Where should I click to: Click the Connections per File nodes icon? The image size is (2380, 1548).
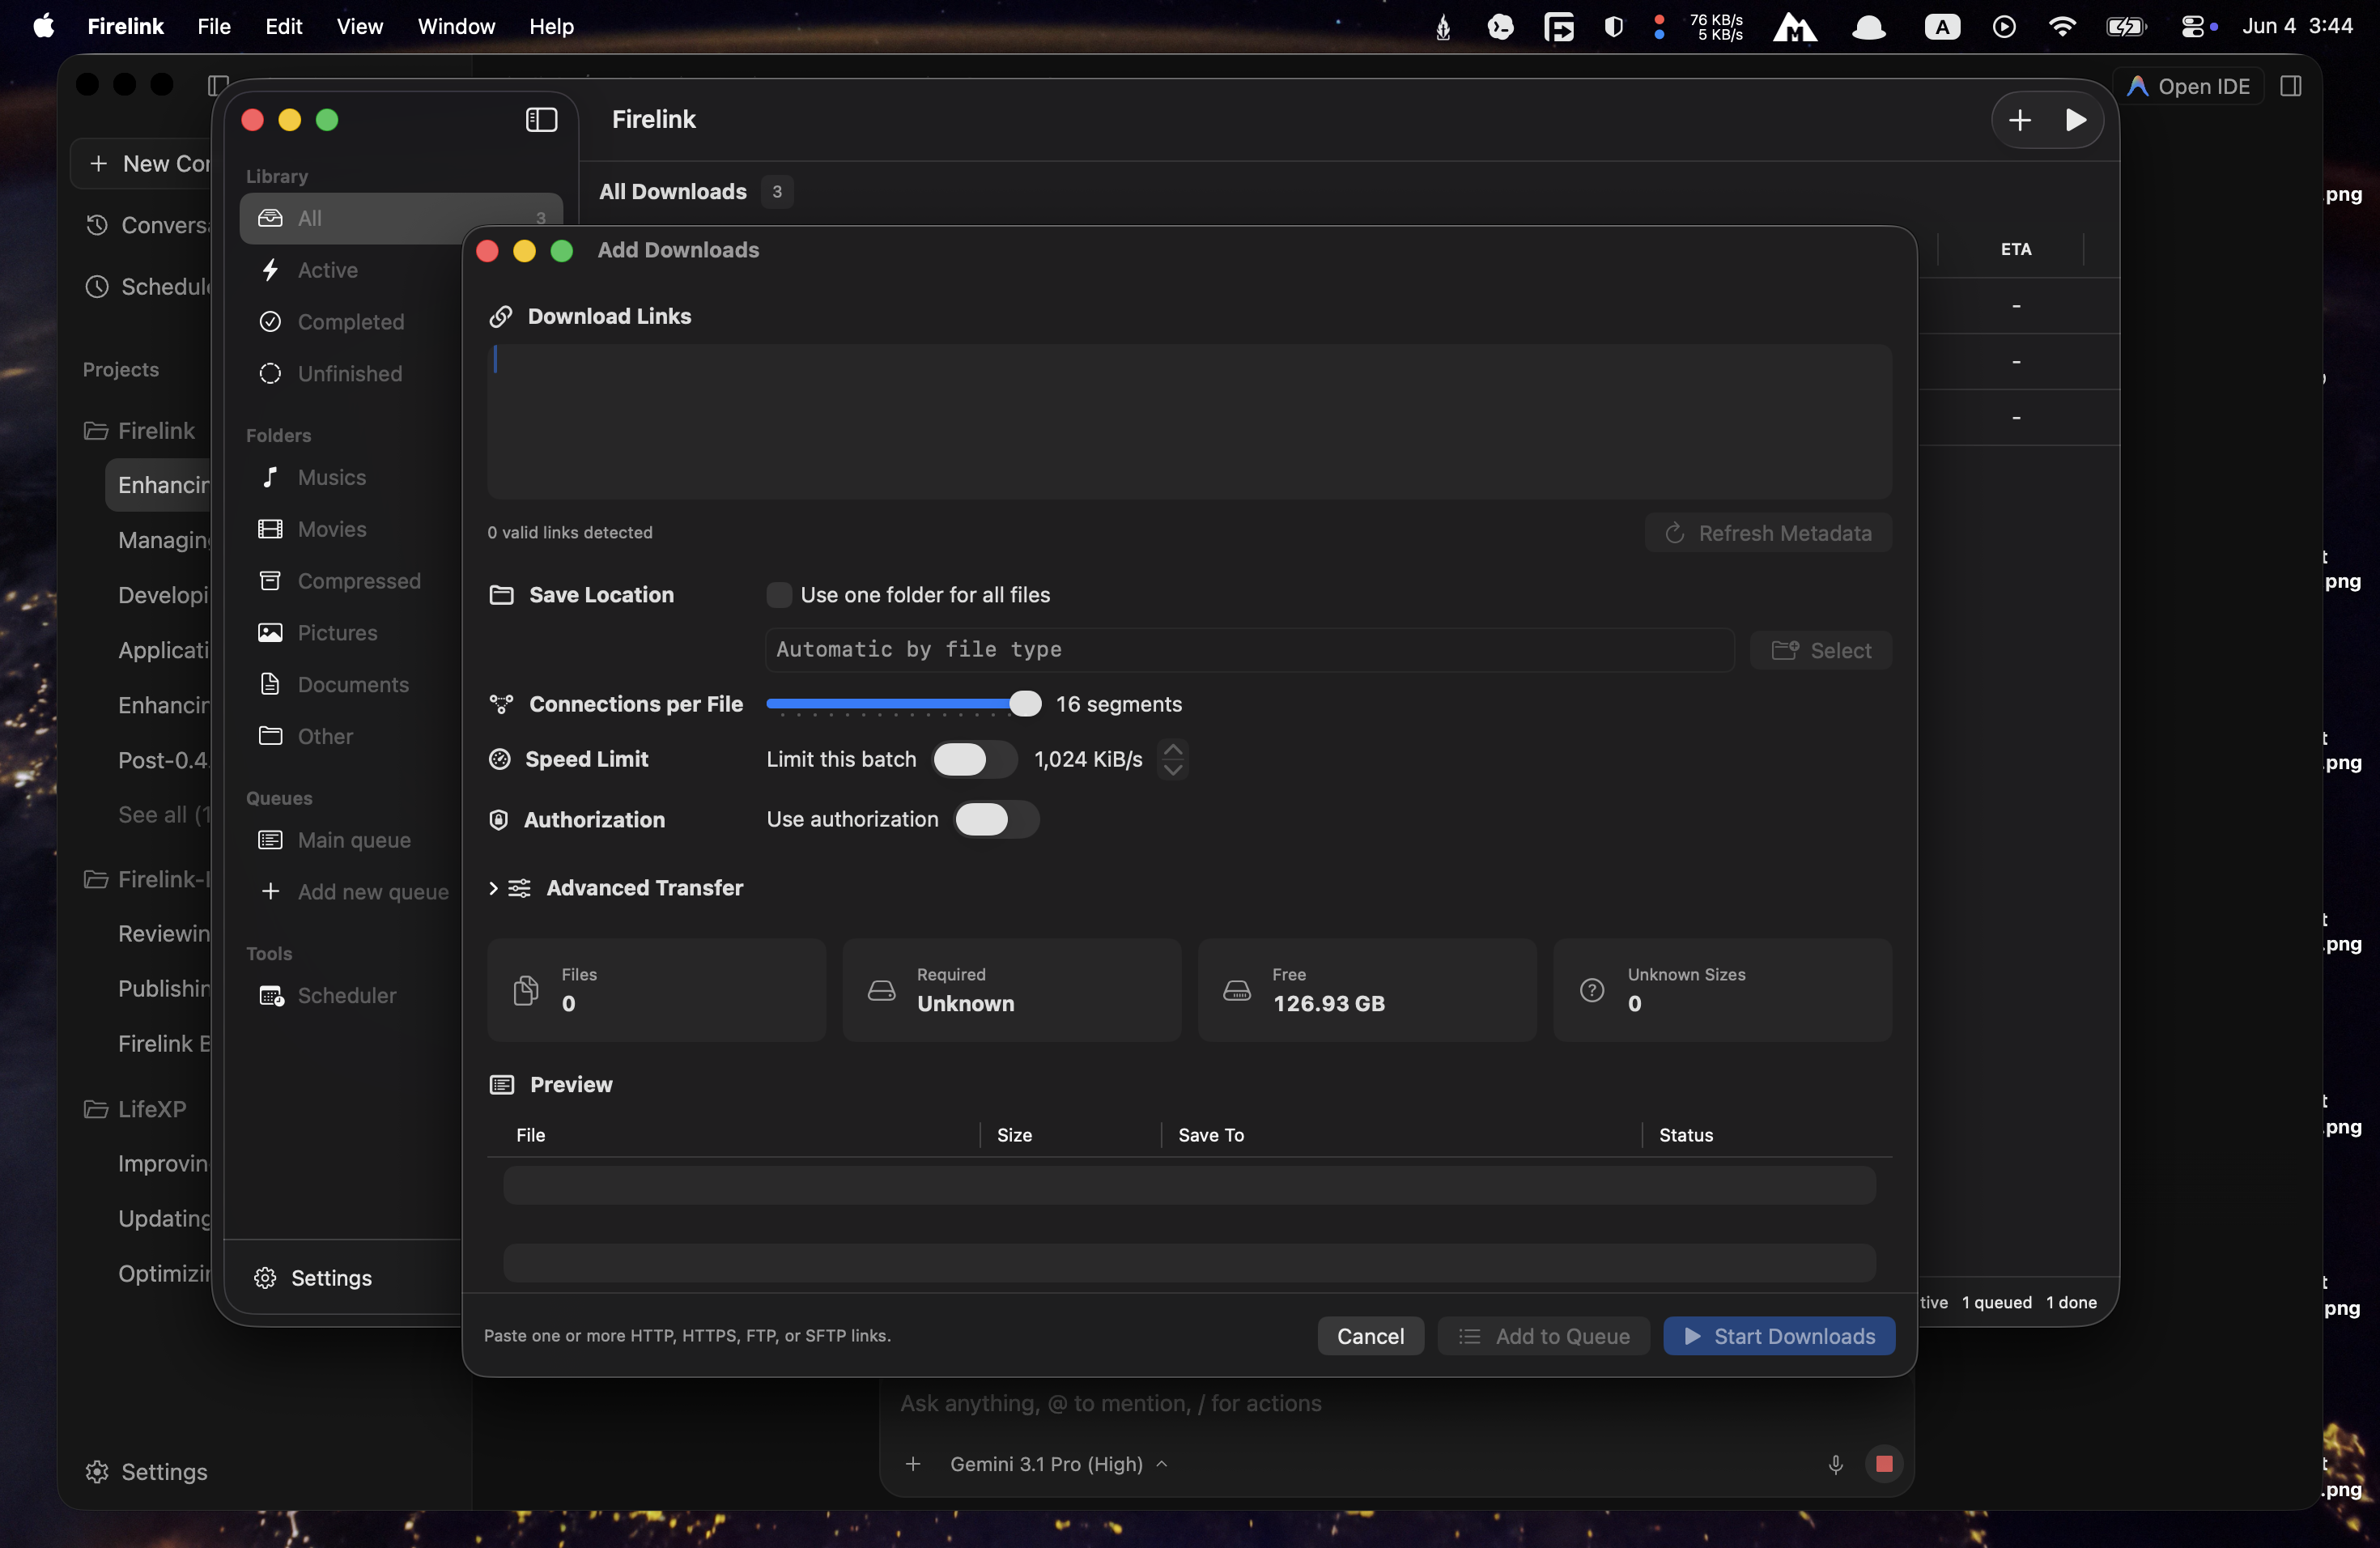click(x=501, y=704)
